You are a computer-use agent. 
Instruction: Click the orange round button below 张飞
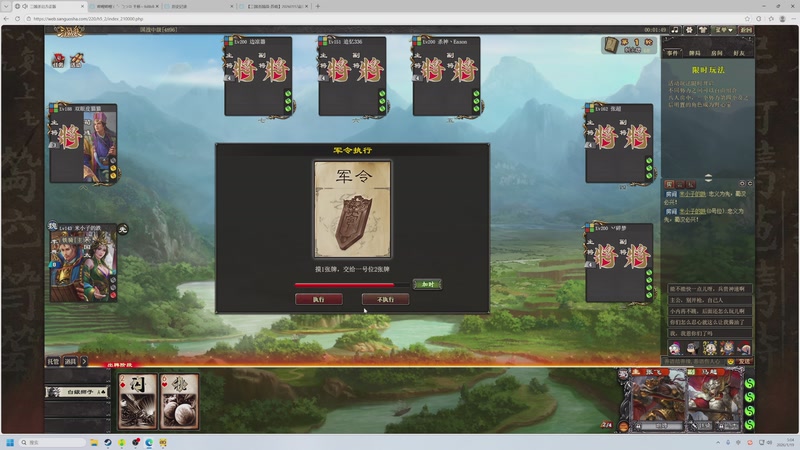623,427
